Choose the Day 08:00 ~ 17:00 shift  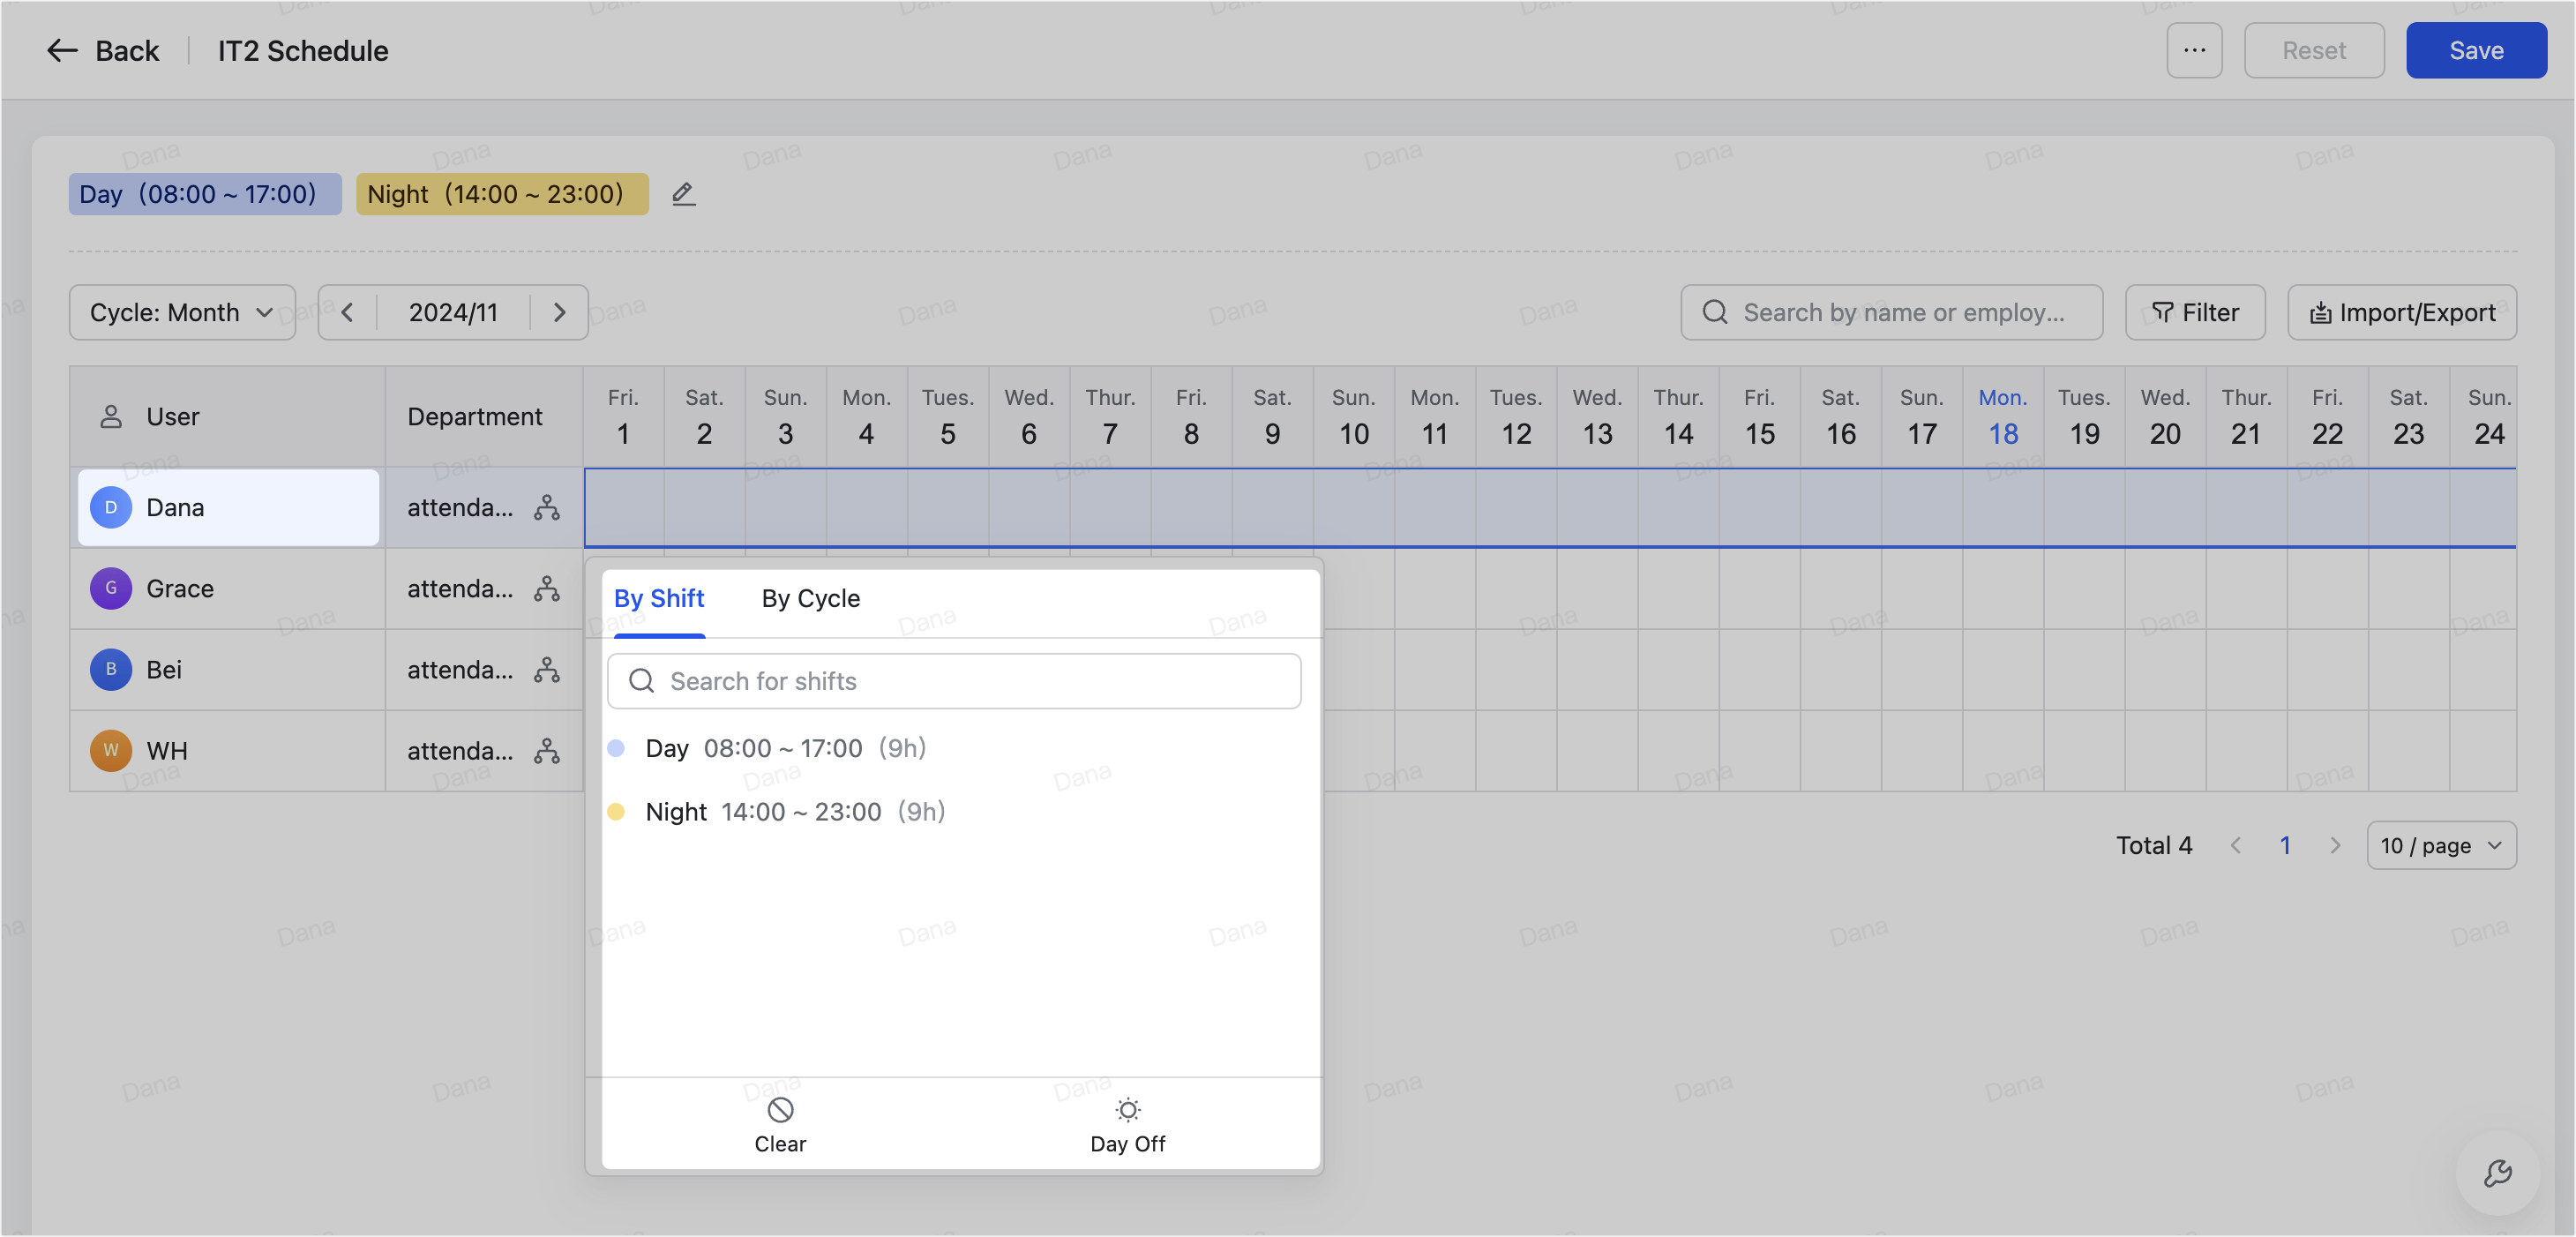[785, 748]
